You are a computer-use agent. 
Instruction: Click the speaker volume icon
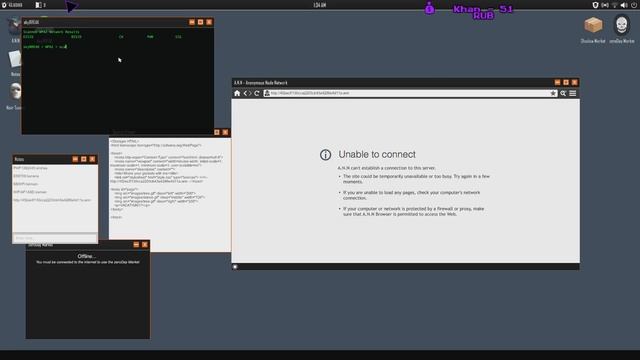[x=624, y=5]
